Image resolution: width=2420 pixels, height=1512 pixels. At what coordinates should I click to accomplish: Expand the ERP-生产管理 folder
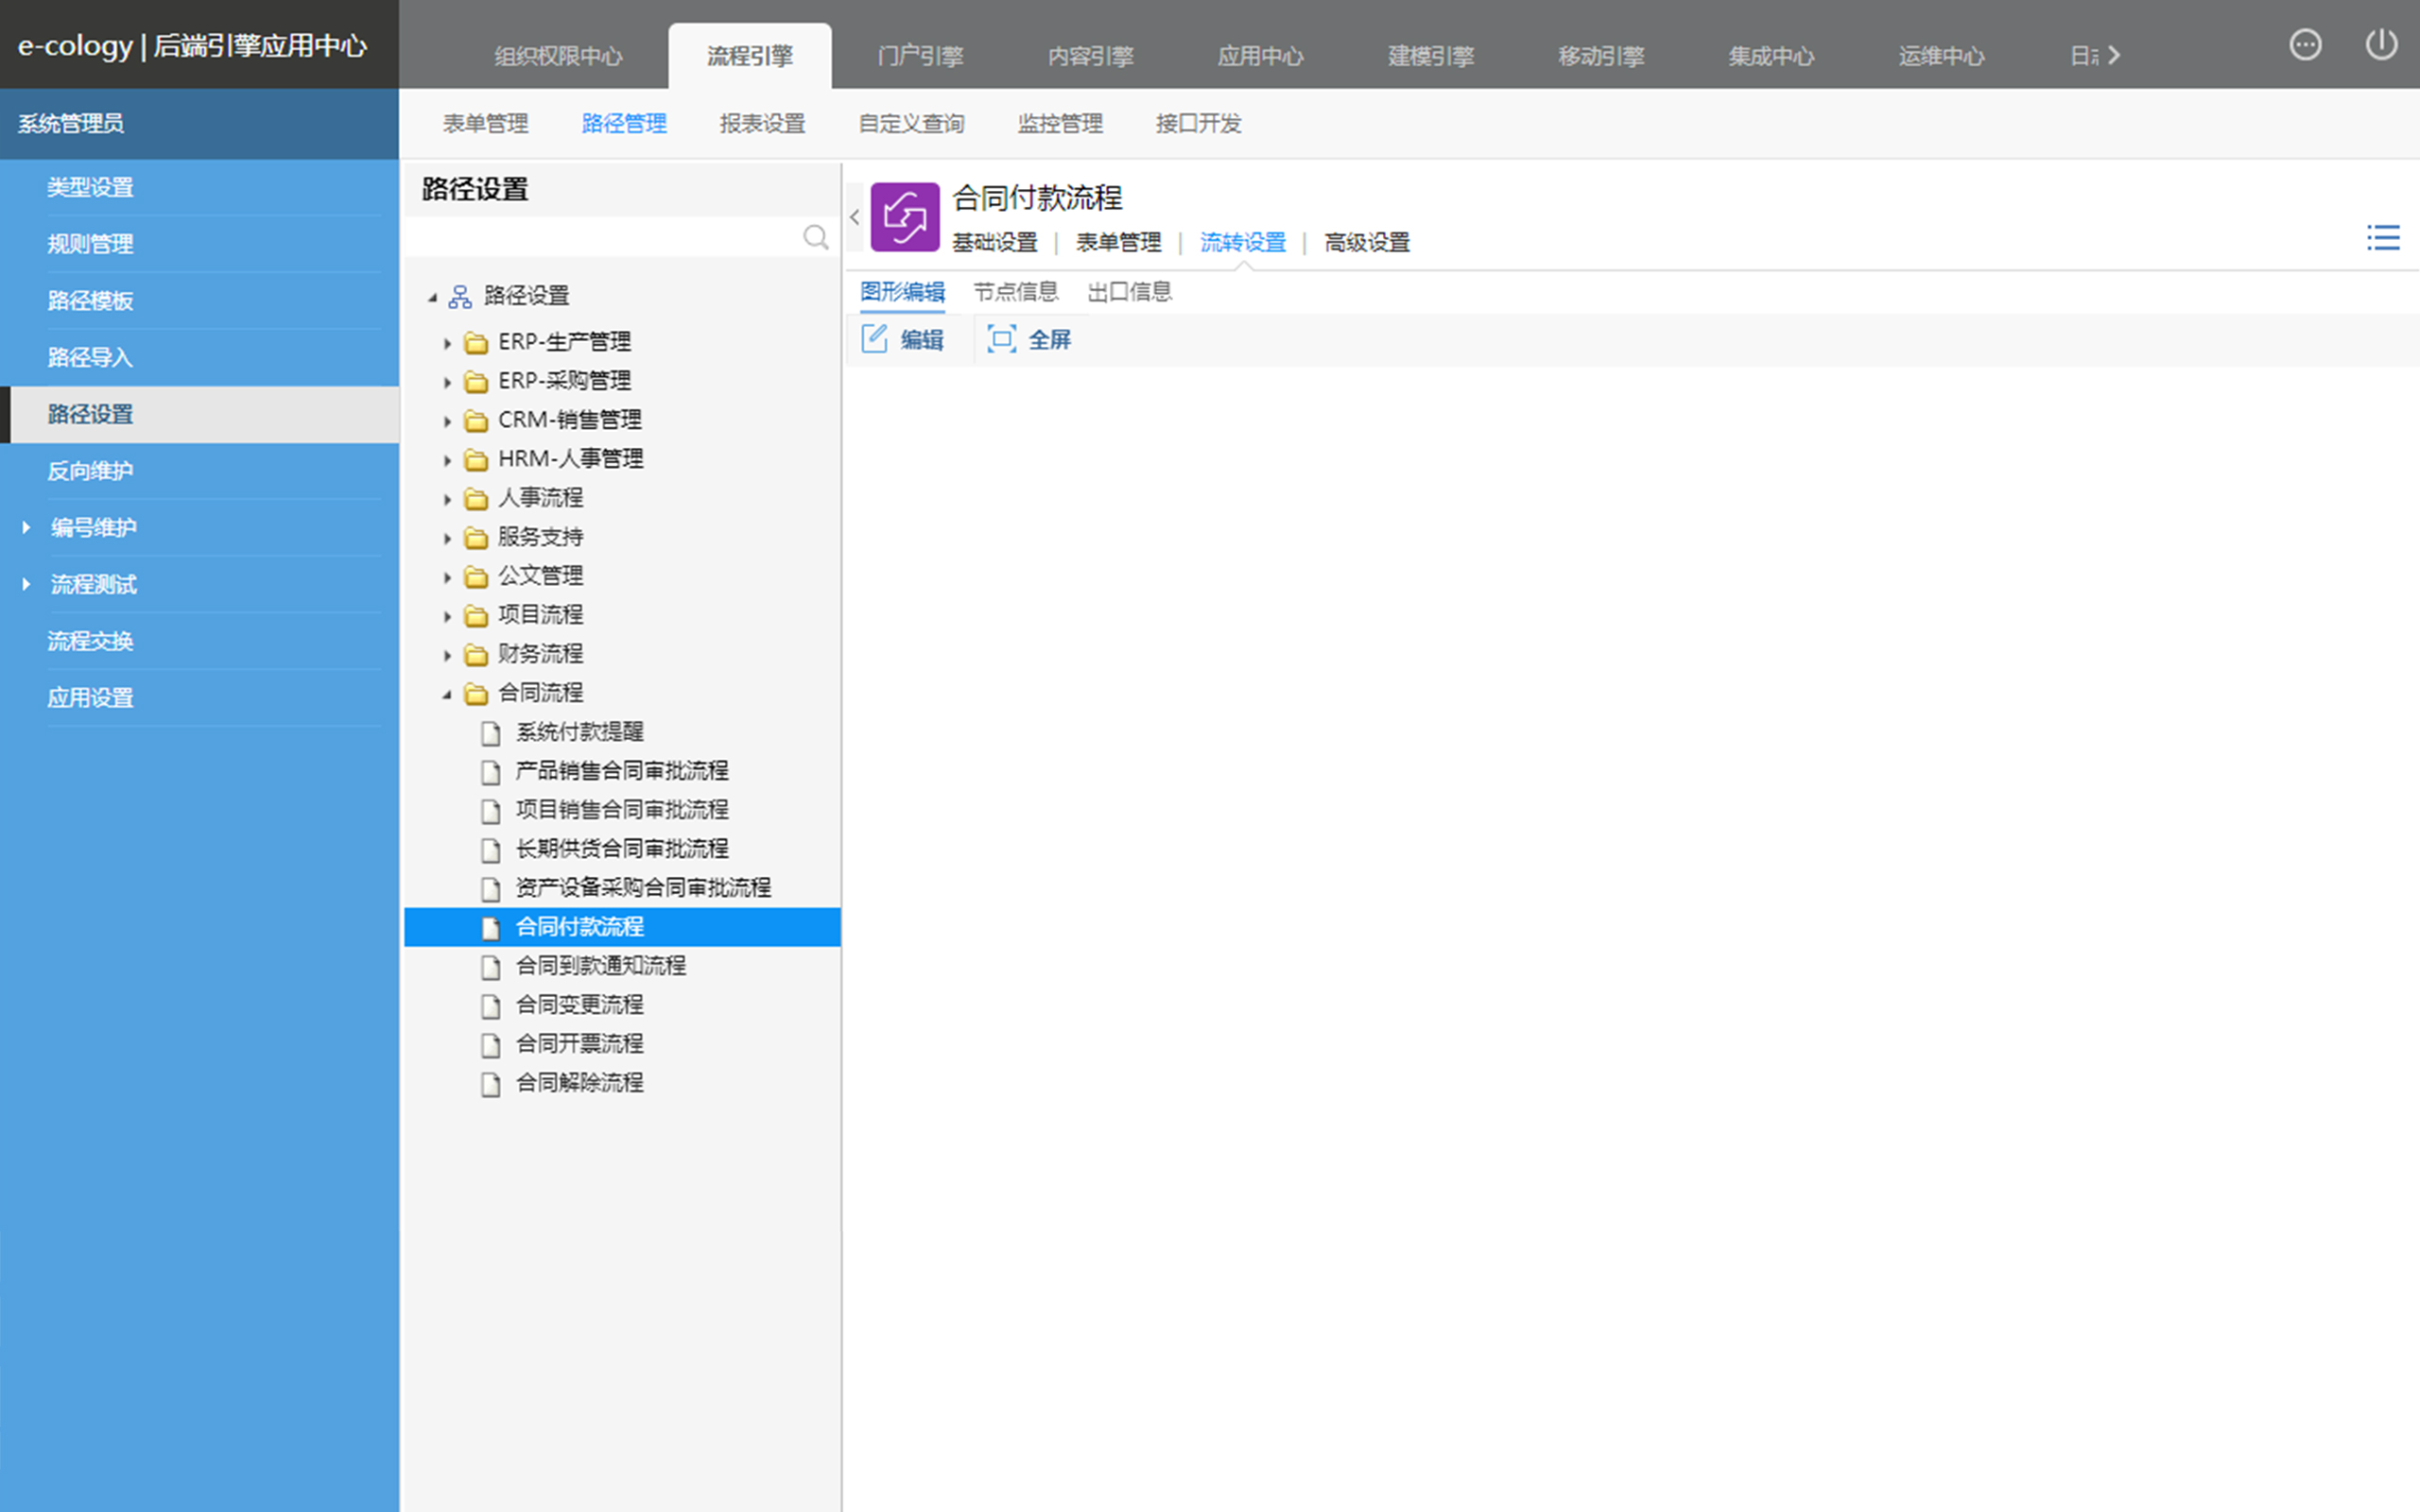pyautogui.click(x=447, y=343)
